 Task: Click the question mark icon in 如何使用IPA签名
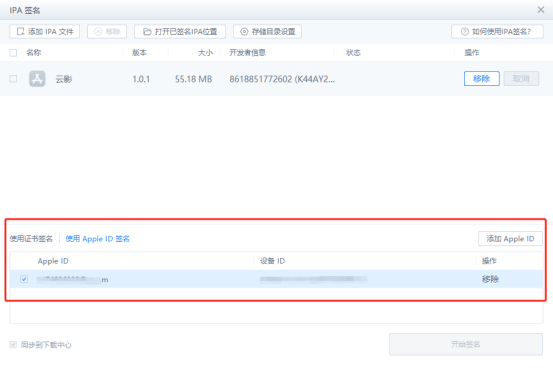(465, 32)
